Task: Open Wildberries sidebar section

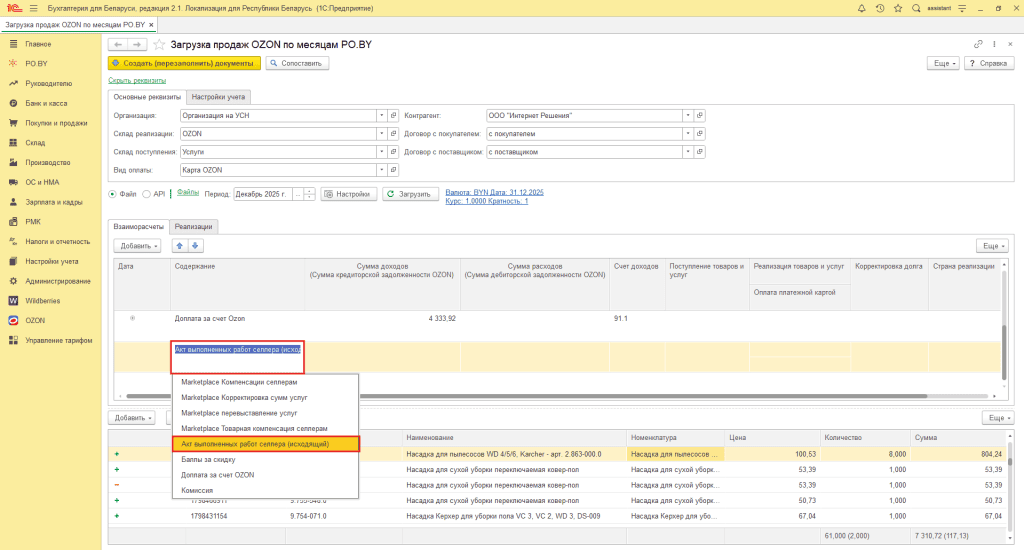Action: tap(42, 300)
